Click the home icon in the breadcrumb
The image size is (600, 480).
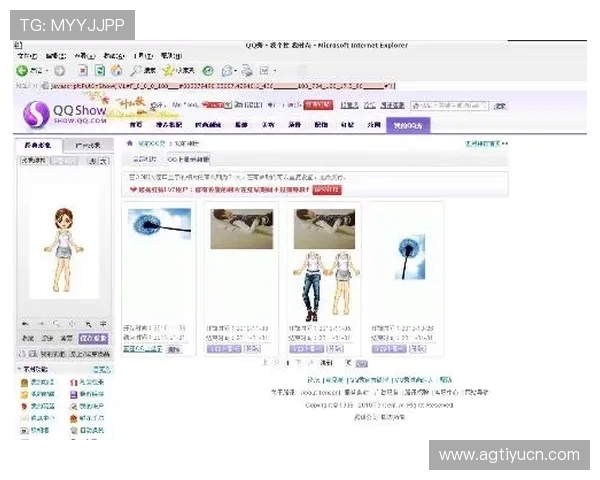[130, 144]
